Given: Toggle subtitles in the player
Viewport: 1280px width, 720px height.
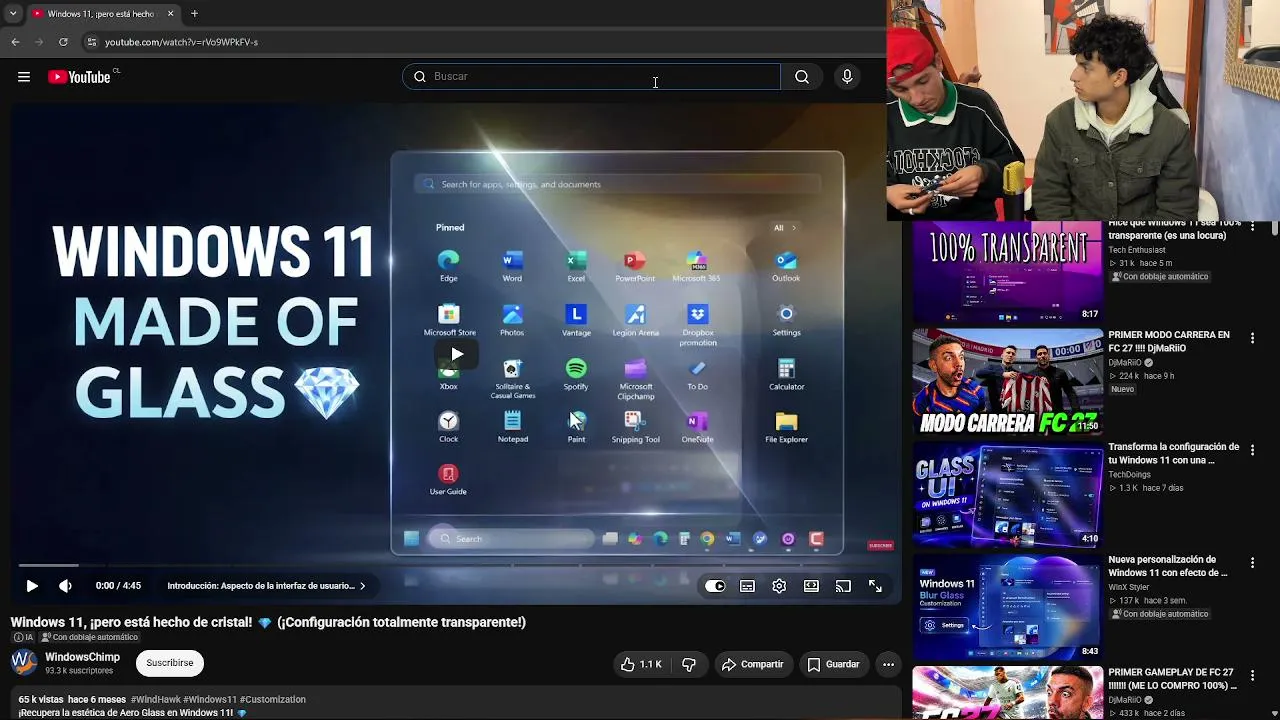Looking at the screenshot, I should 747,586.
